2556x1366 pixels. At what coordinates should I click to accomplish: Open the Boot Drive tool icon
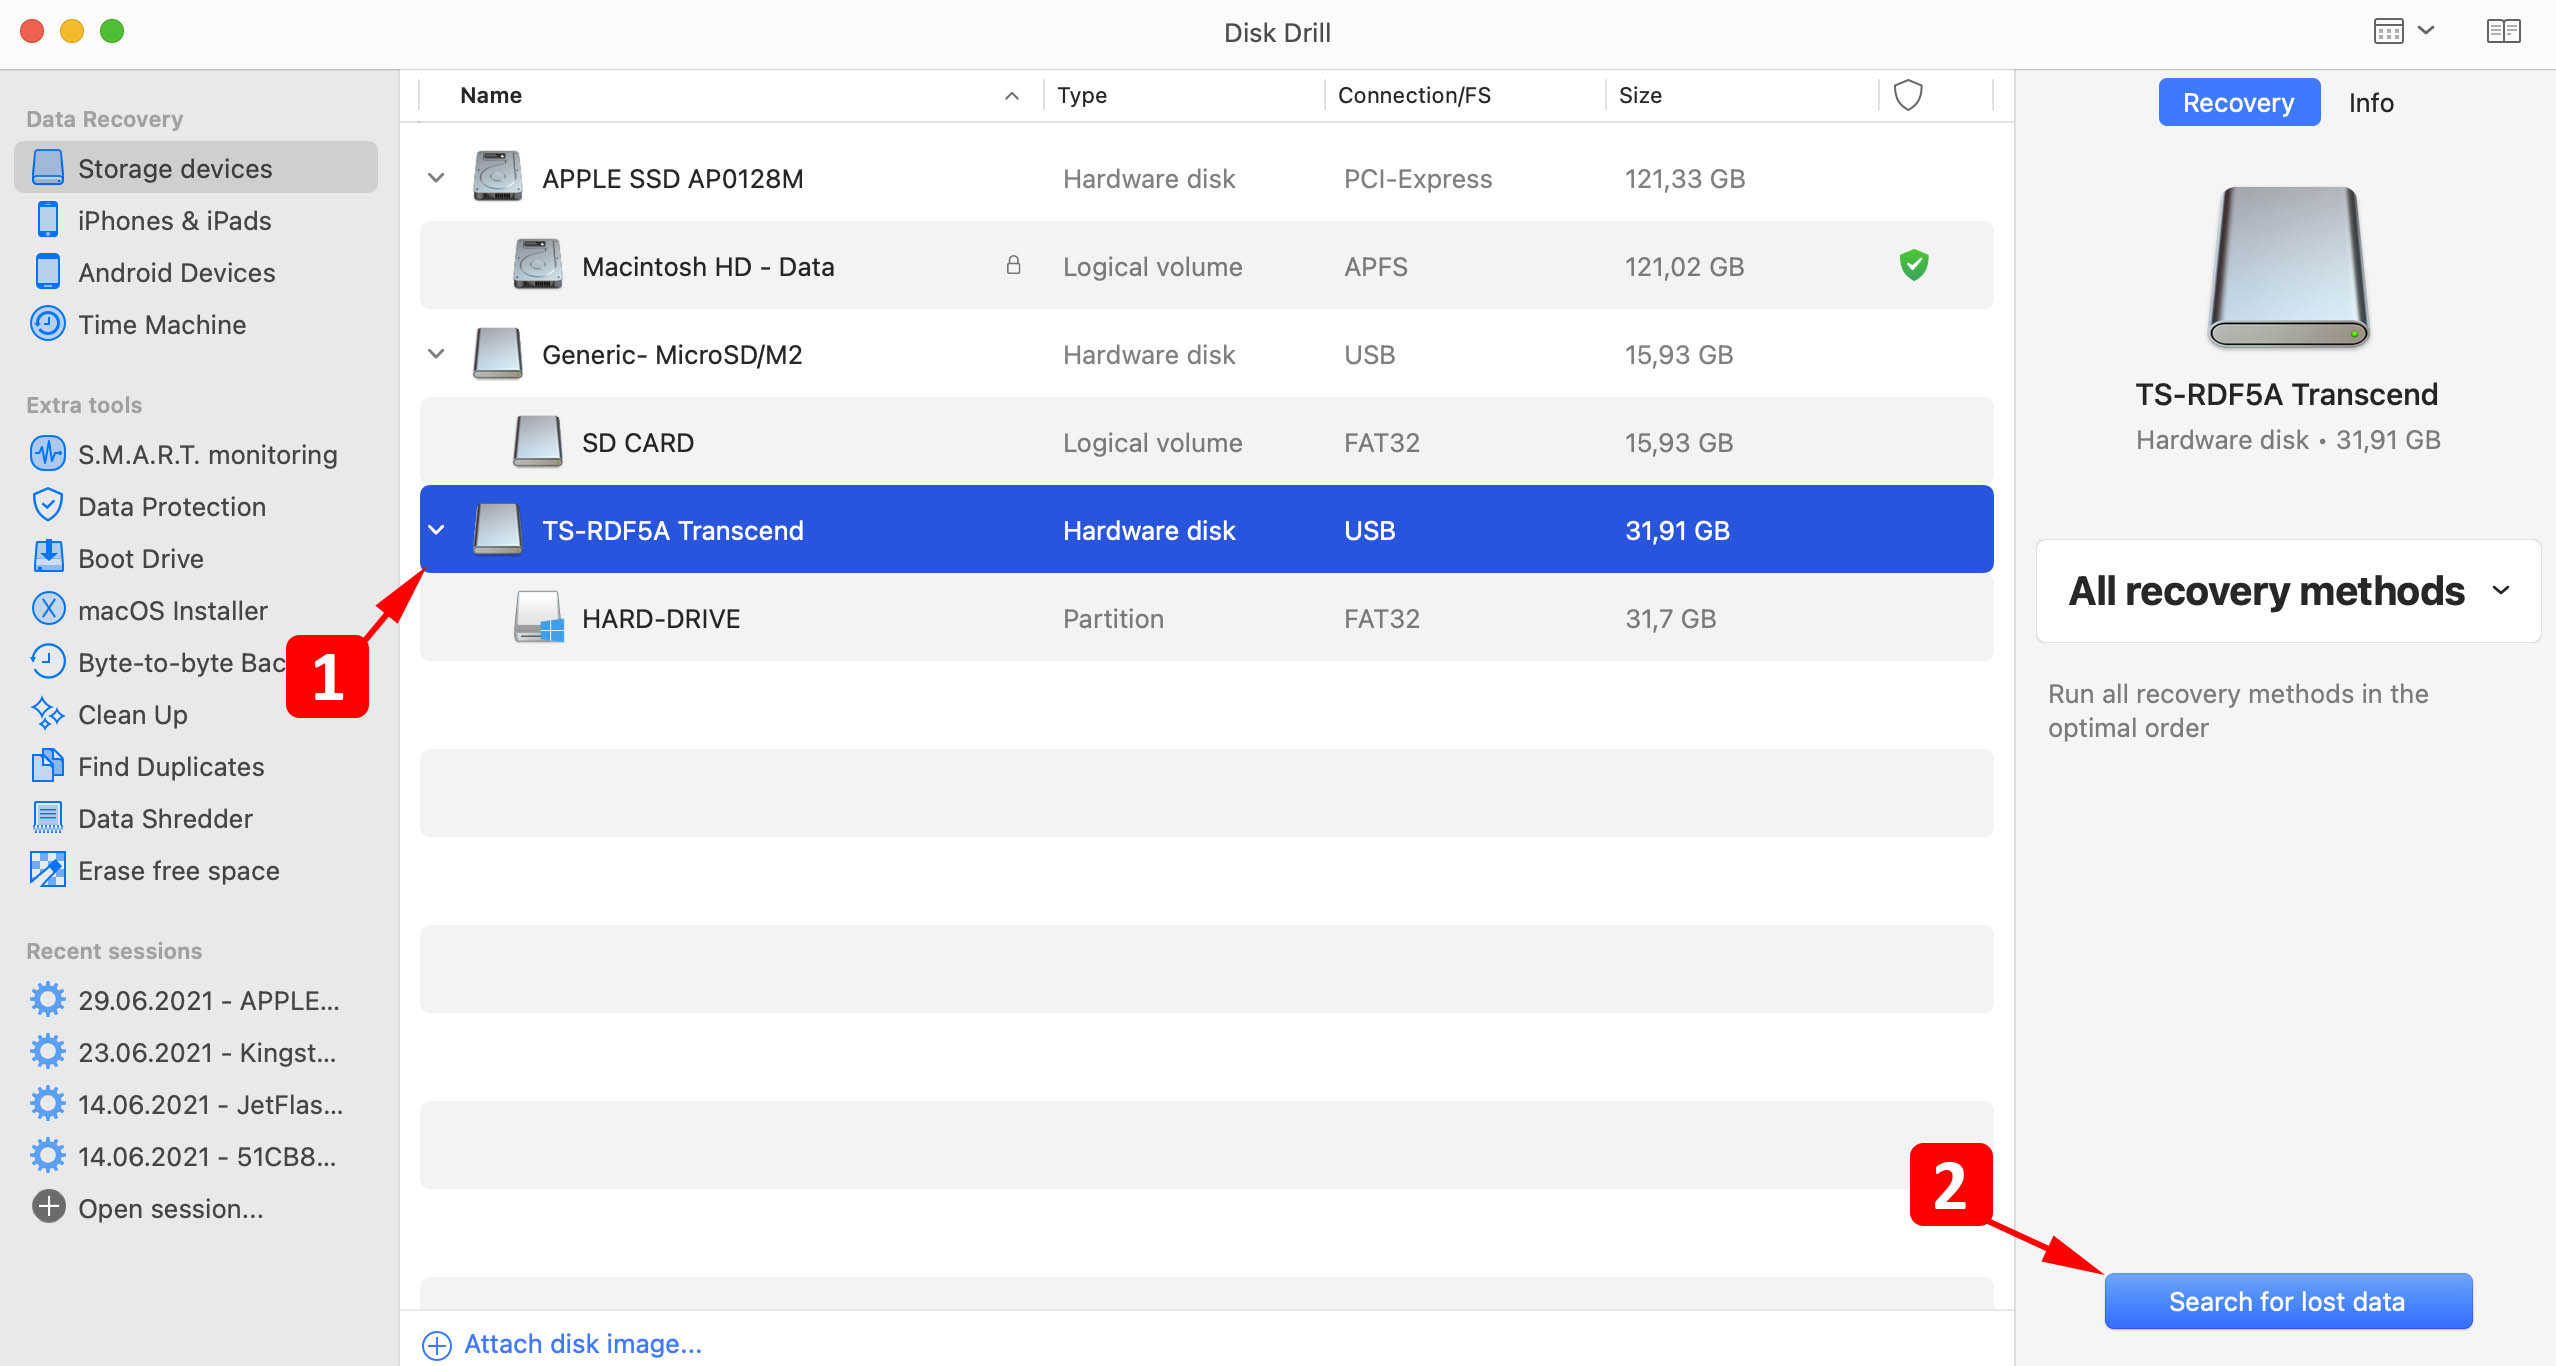coord(47,558)
